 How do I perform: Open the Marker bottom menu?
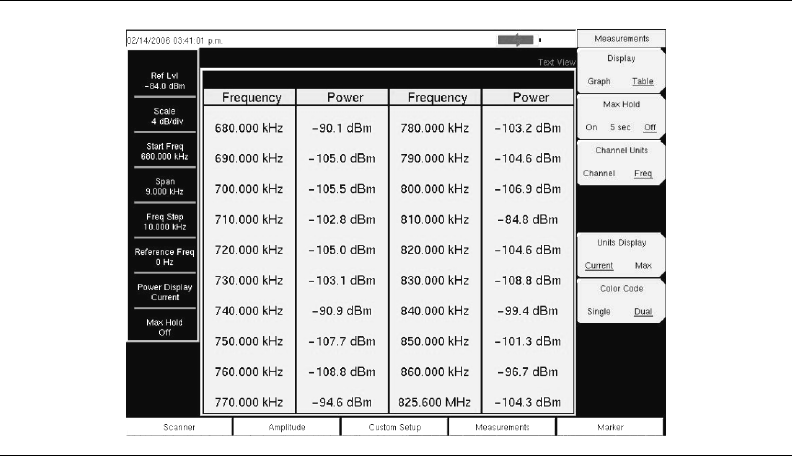pyautogui.click(x=610, y=427)
